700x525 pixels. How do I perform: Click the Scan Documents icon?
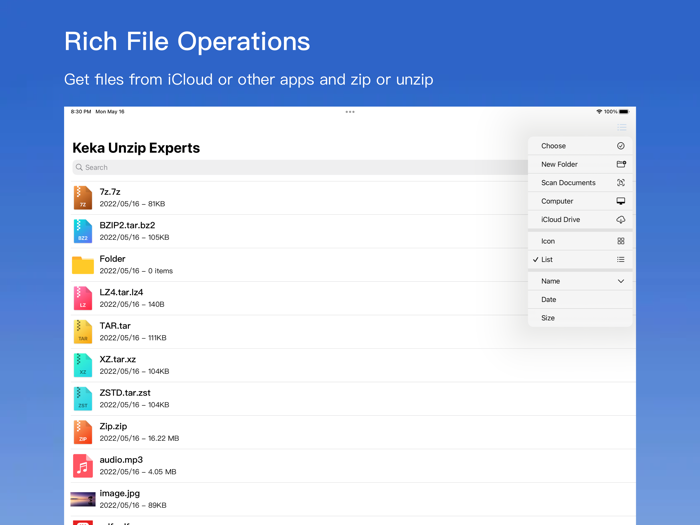pyautogui.click(x=620, y=183)
